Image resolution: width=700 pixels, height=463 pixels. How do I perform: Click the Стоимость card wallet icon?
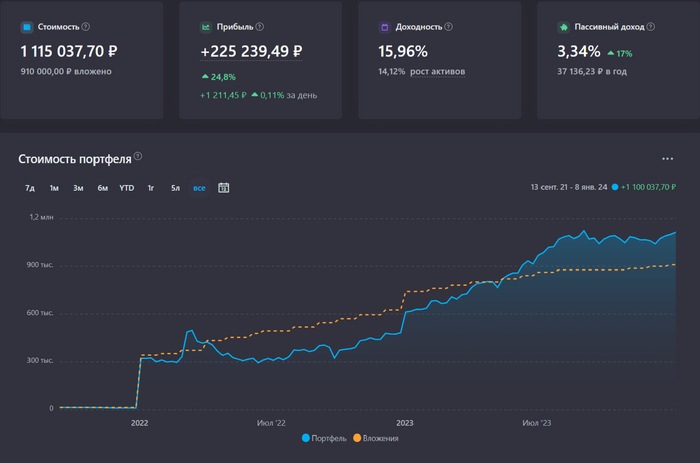[x=26, y=27]
